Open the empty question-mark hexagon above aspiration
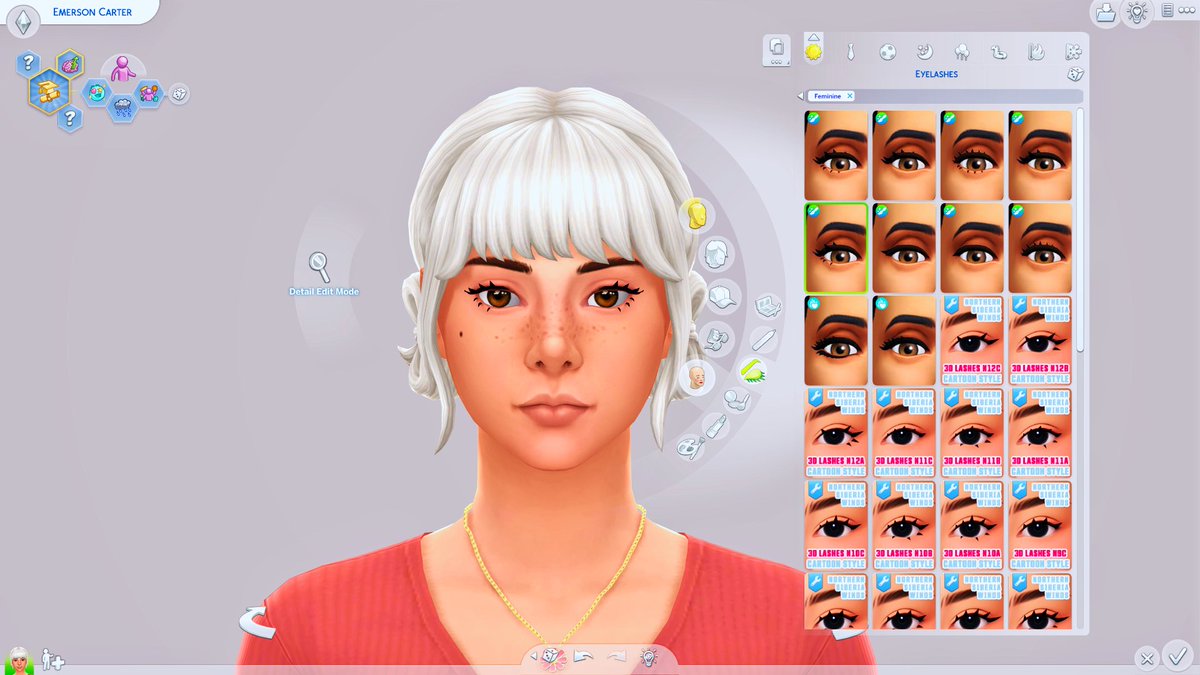1200x675 pixels. point(30,64)
